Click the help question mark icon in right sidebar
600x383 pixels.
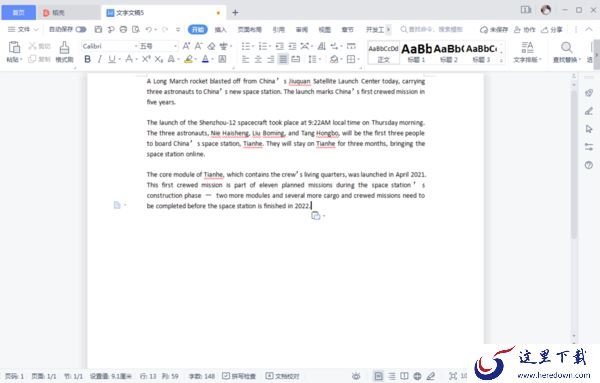point(589,165)
